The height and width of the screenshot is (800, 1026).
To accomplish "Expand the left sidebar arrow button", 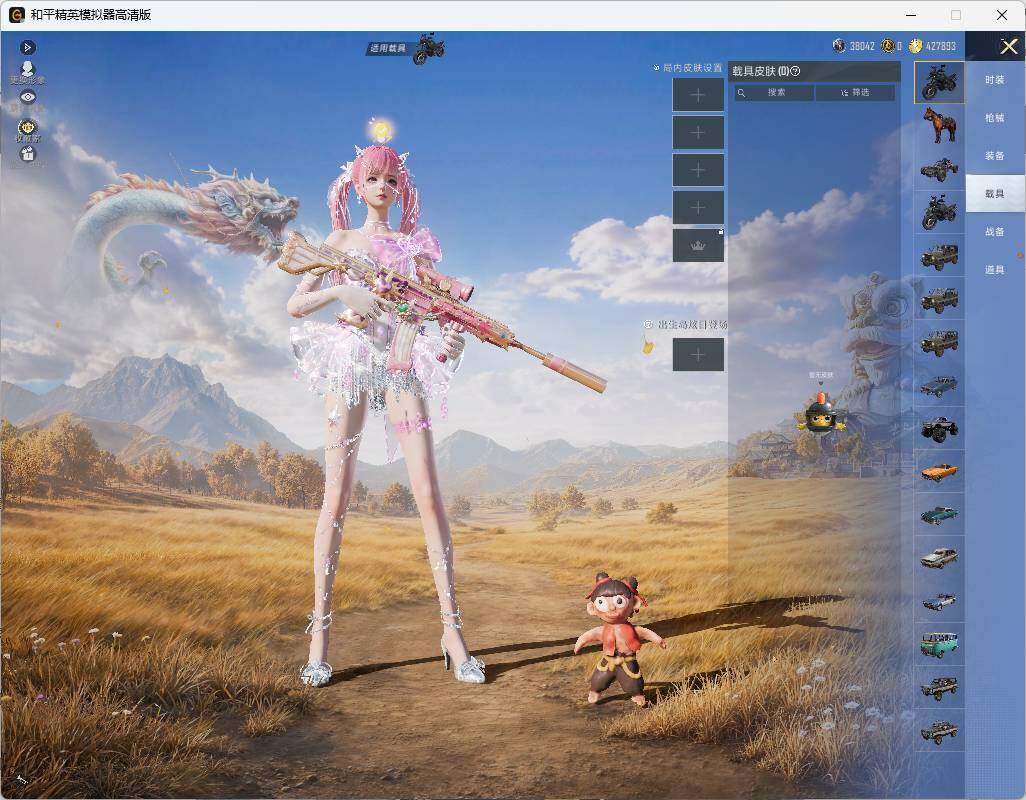I will [x=27, y=47].
